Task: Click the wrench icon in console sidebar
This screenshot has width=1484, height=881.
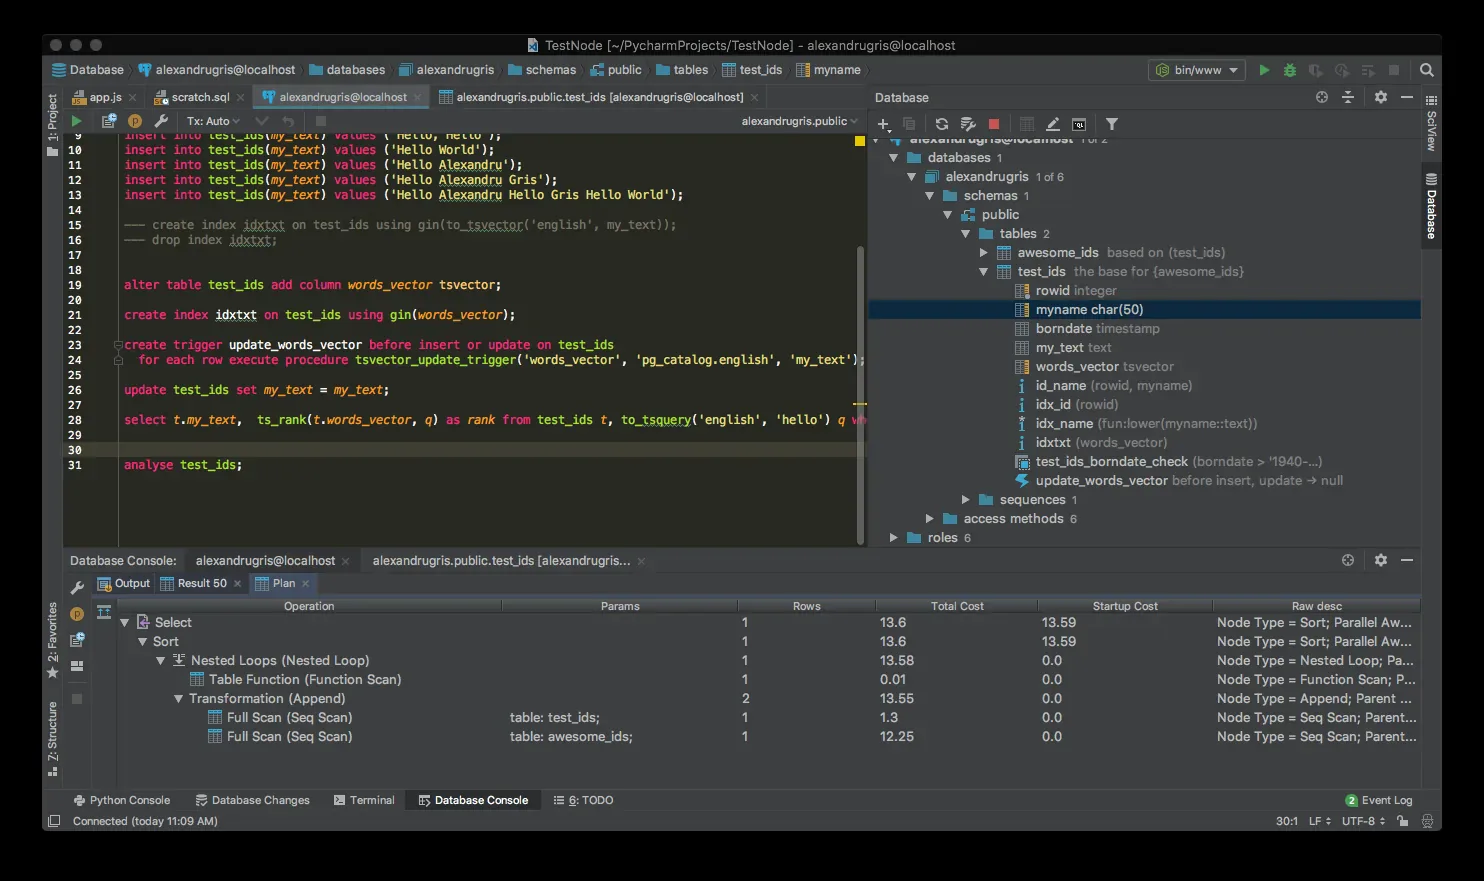Action: [77, 588]
